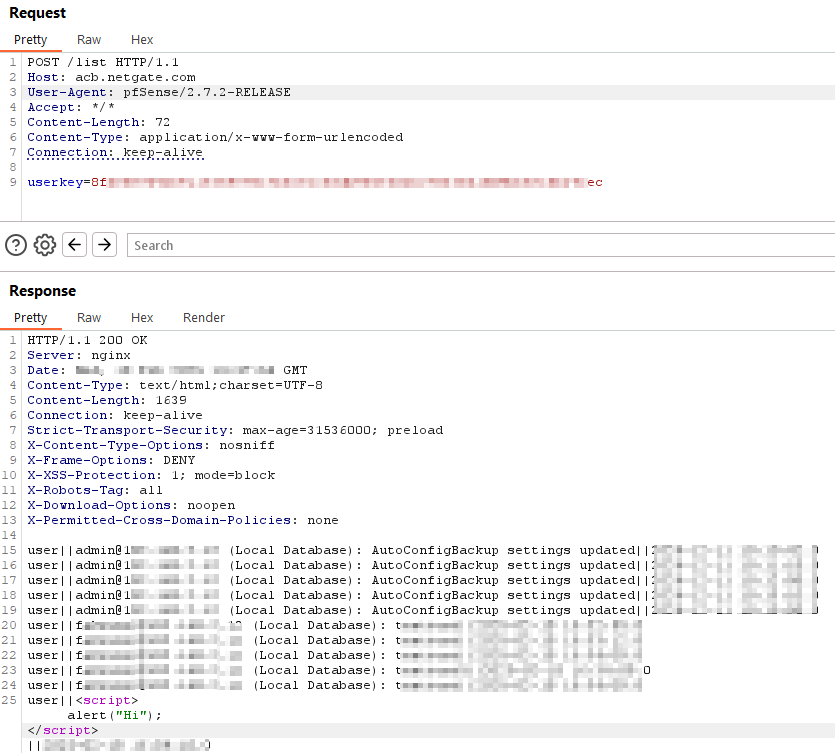The width and height of the screenshot is (835, 753).
Task: Click the "Server: nginx" response header
Action: (x=79, y=355)
